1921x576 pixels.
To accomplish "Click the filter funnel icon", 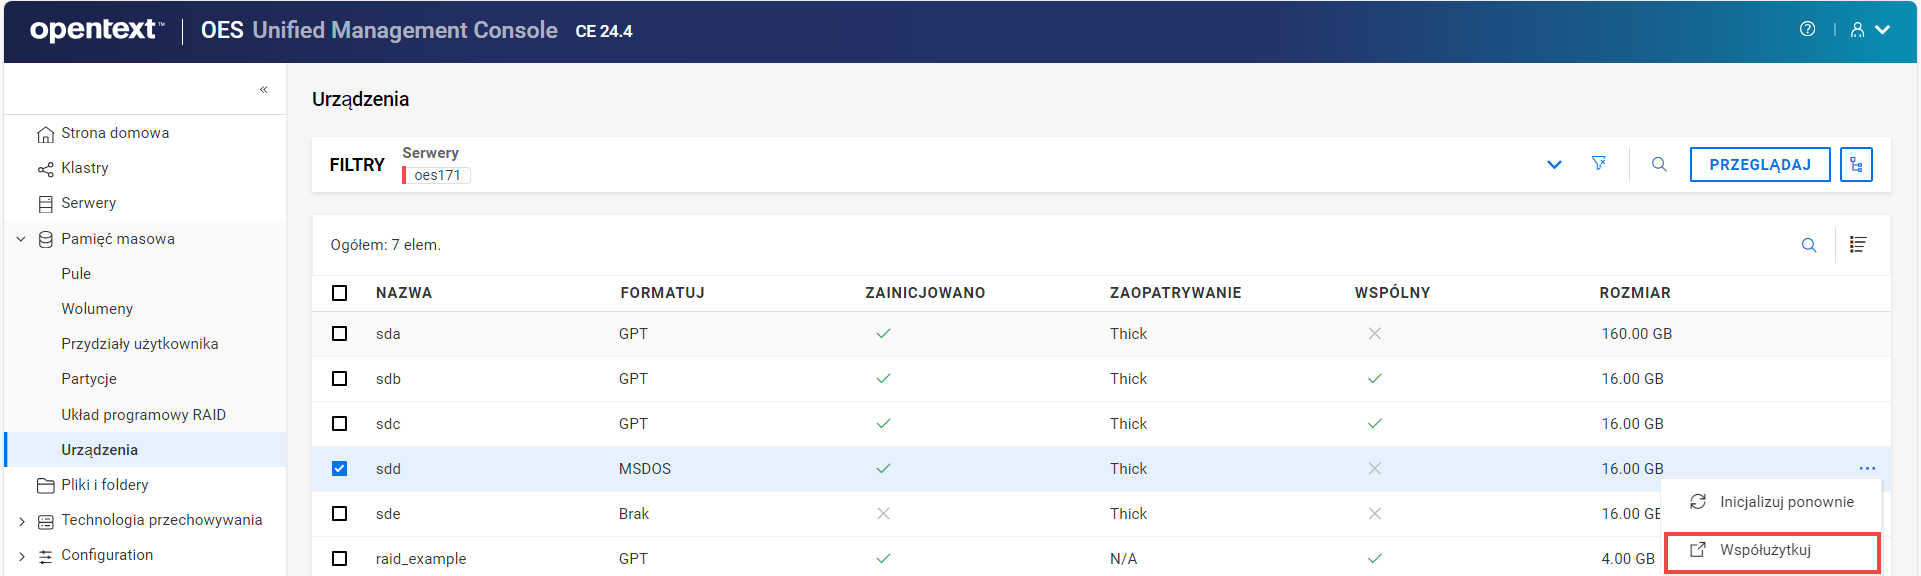I will pos(1599,164).
